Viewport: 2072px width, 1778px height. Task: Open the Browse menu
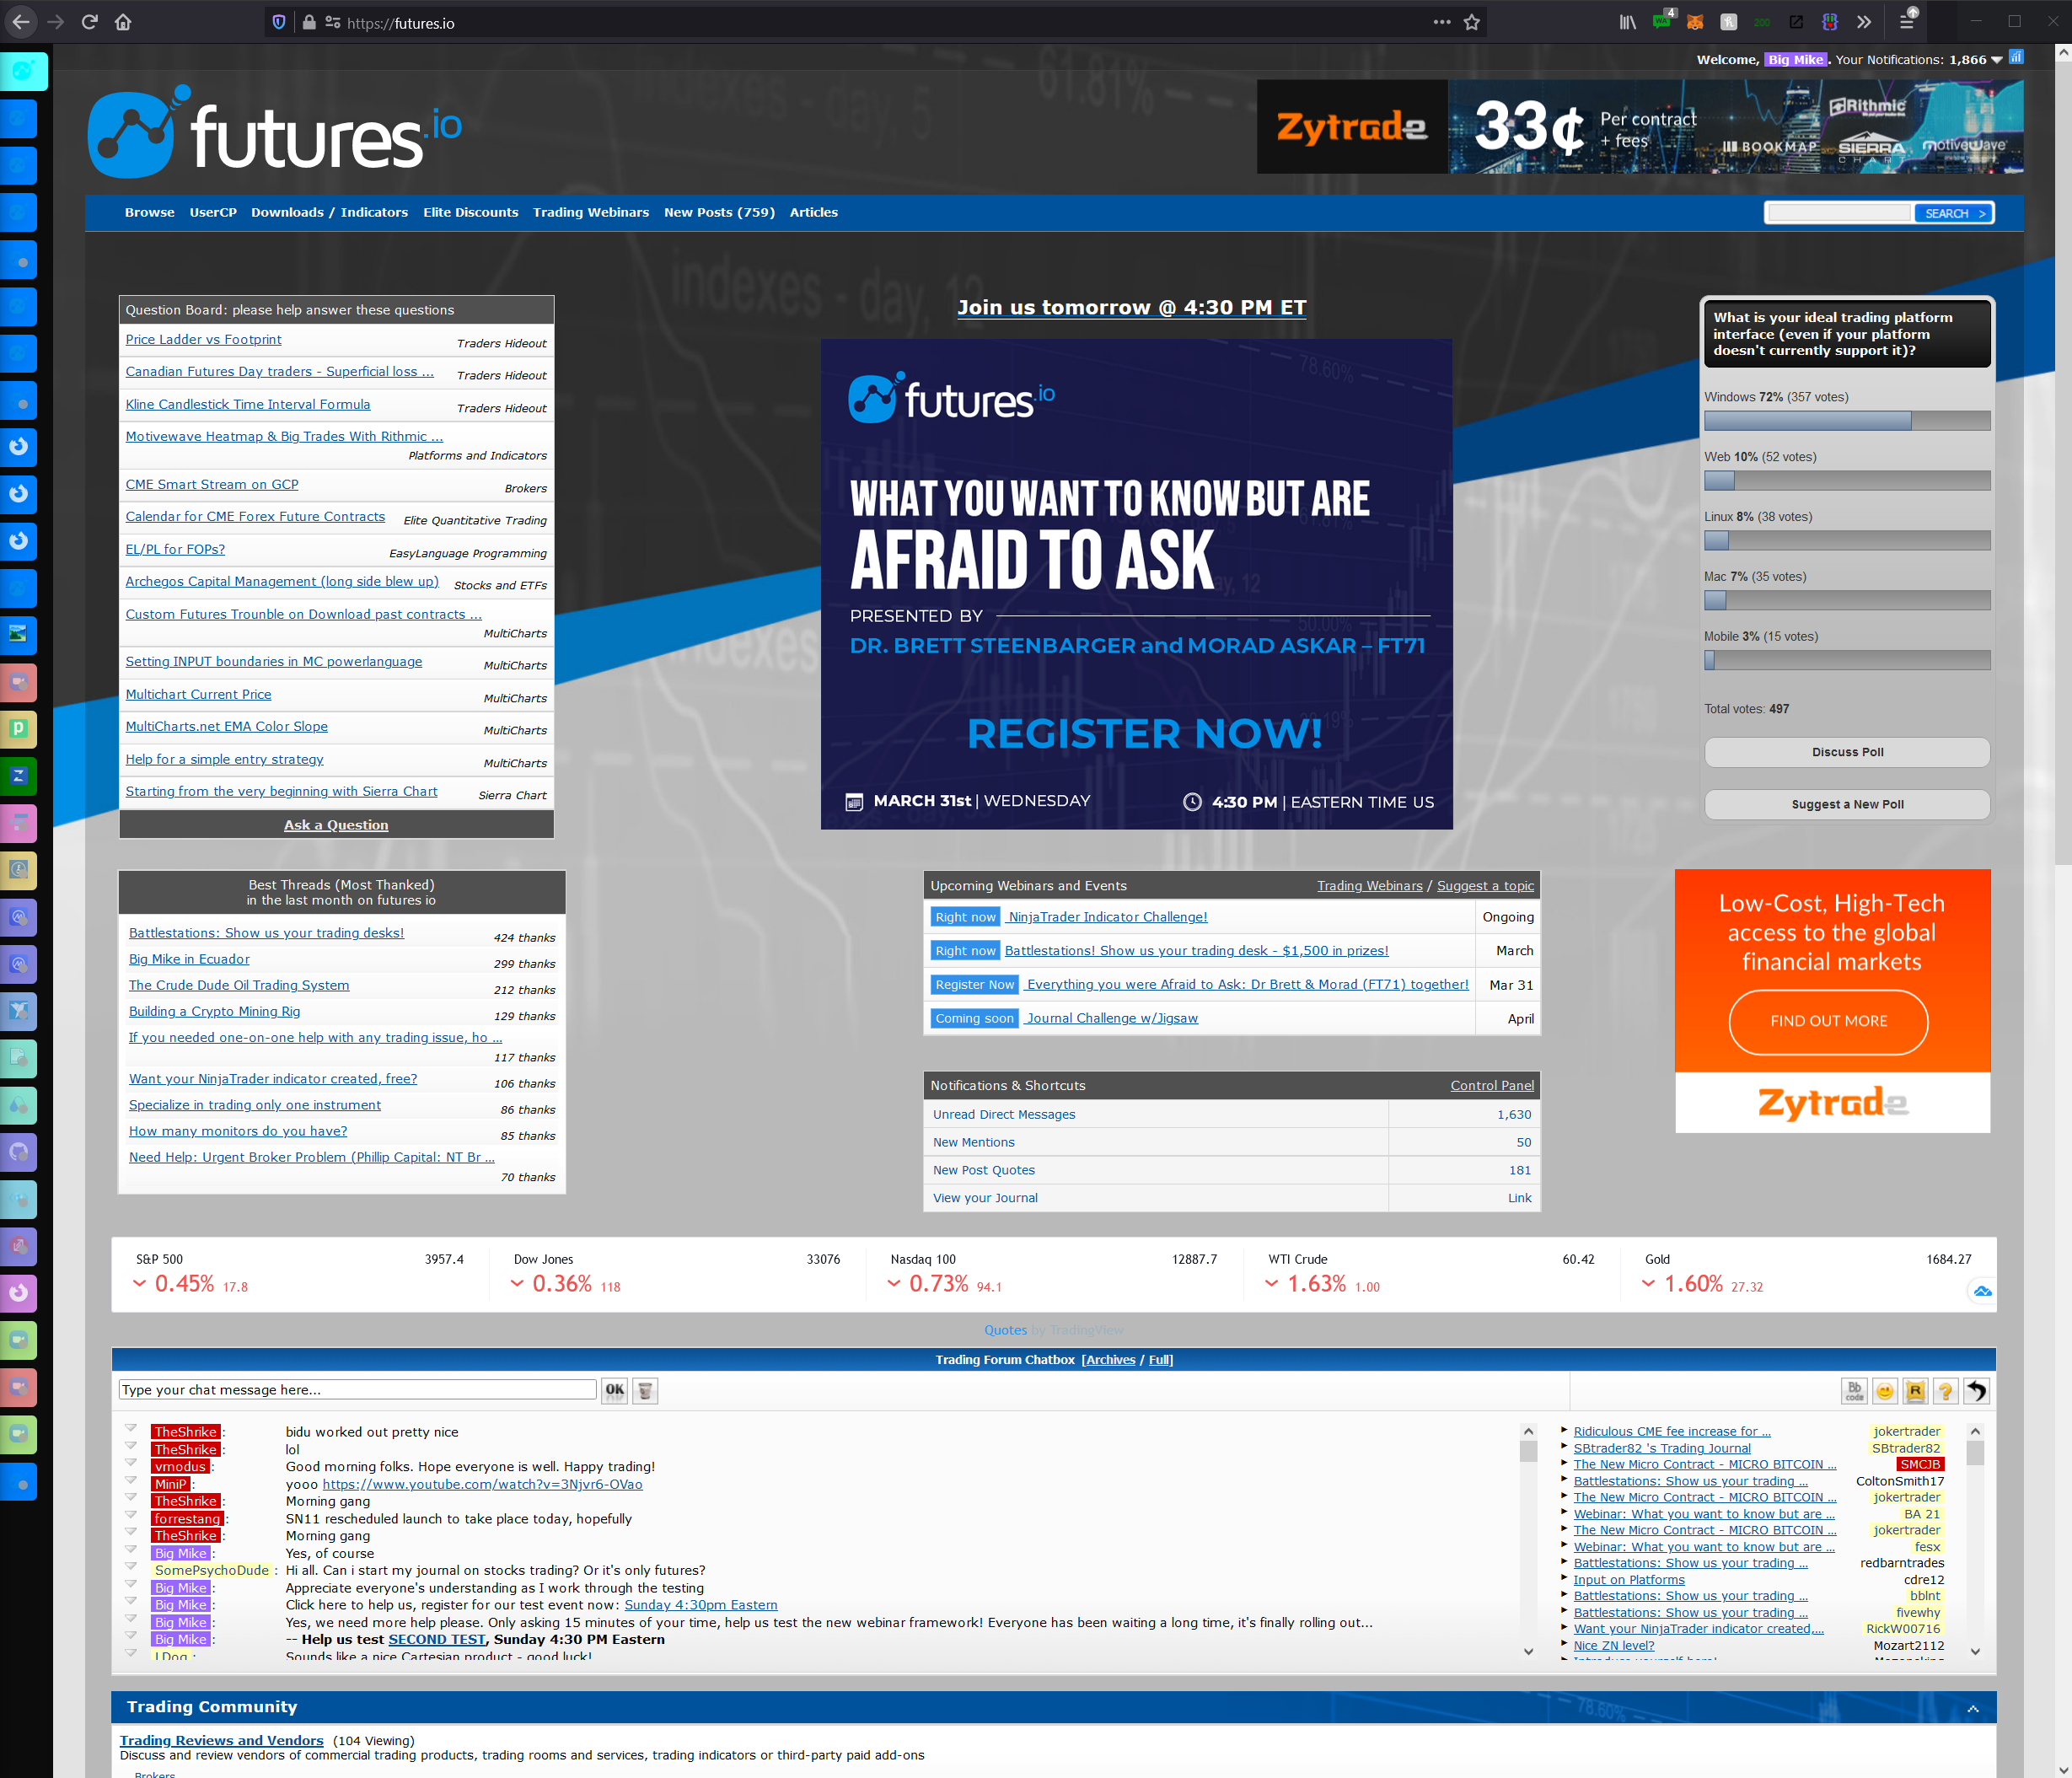(150, 212)
